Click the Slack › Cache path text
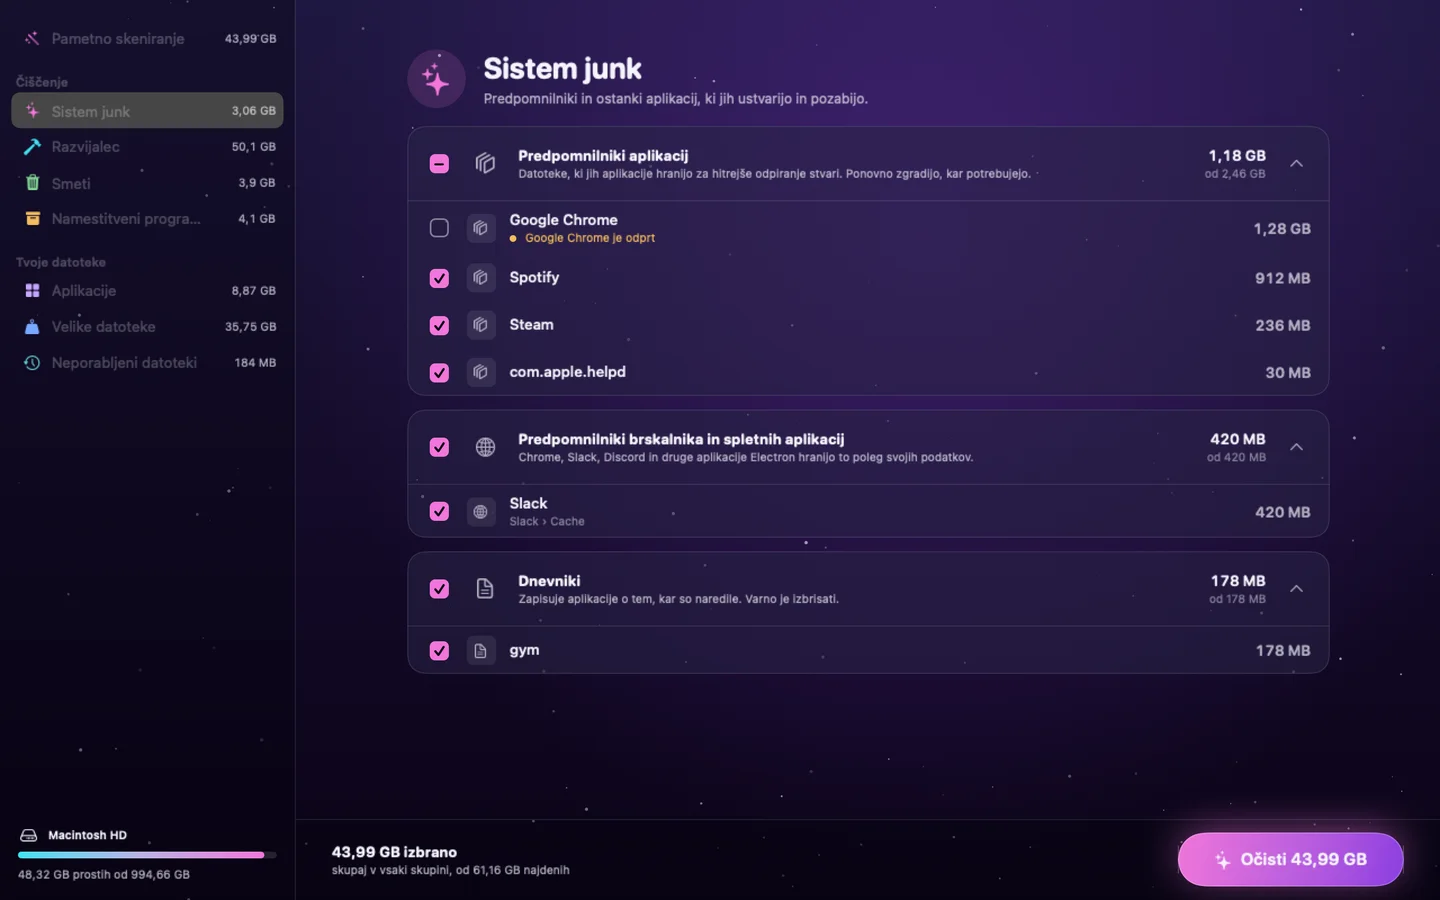Image resolution: width=1440 pixels, height=900 pixels. pos(547,522)
